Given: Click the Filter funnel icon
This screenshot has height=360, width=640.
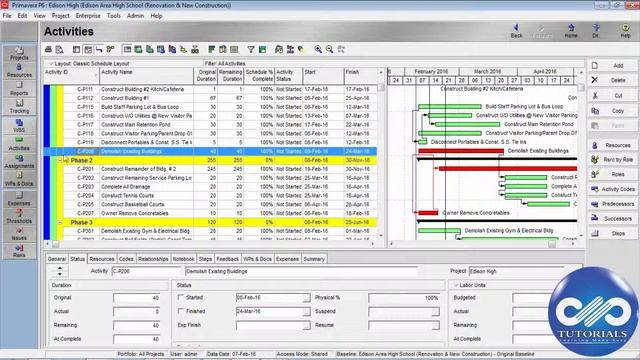Looking at the screenshot, I should coord(251,49).
